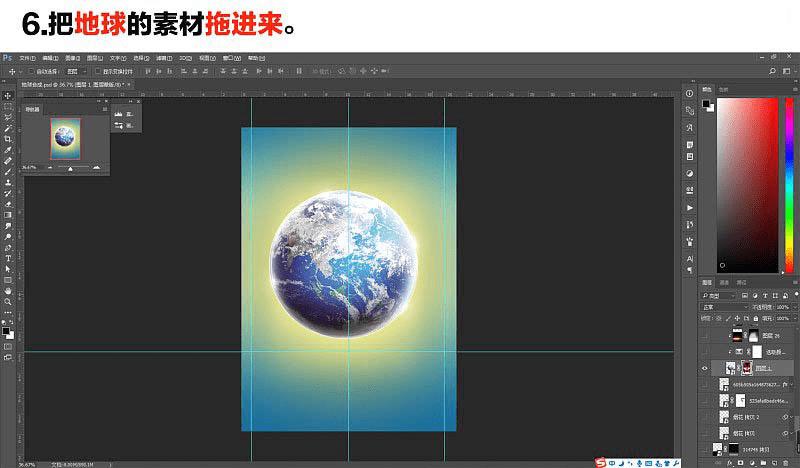Toggle Quick Mask mode in toolbox
The height and width of the screenshot is (468, 800).
pyautogui.click(x=8, y=347)
